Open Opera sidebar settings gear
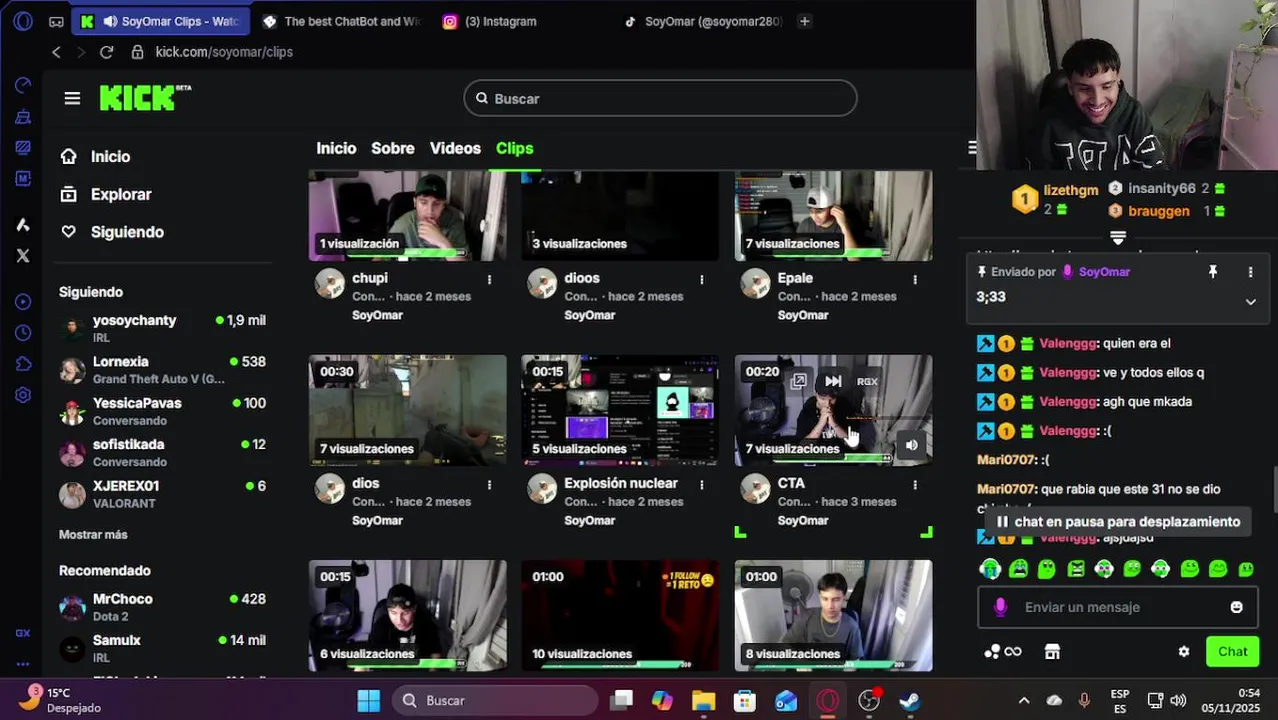This screenshot has height=720, width=1278. 23,395
